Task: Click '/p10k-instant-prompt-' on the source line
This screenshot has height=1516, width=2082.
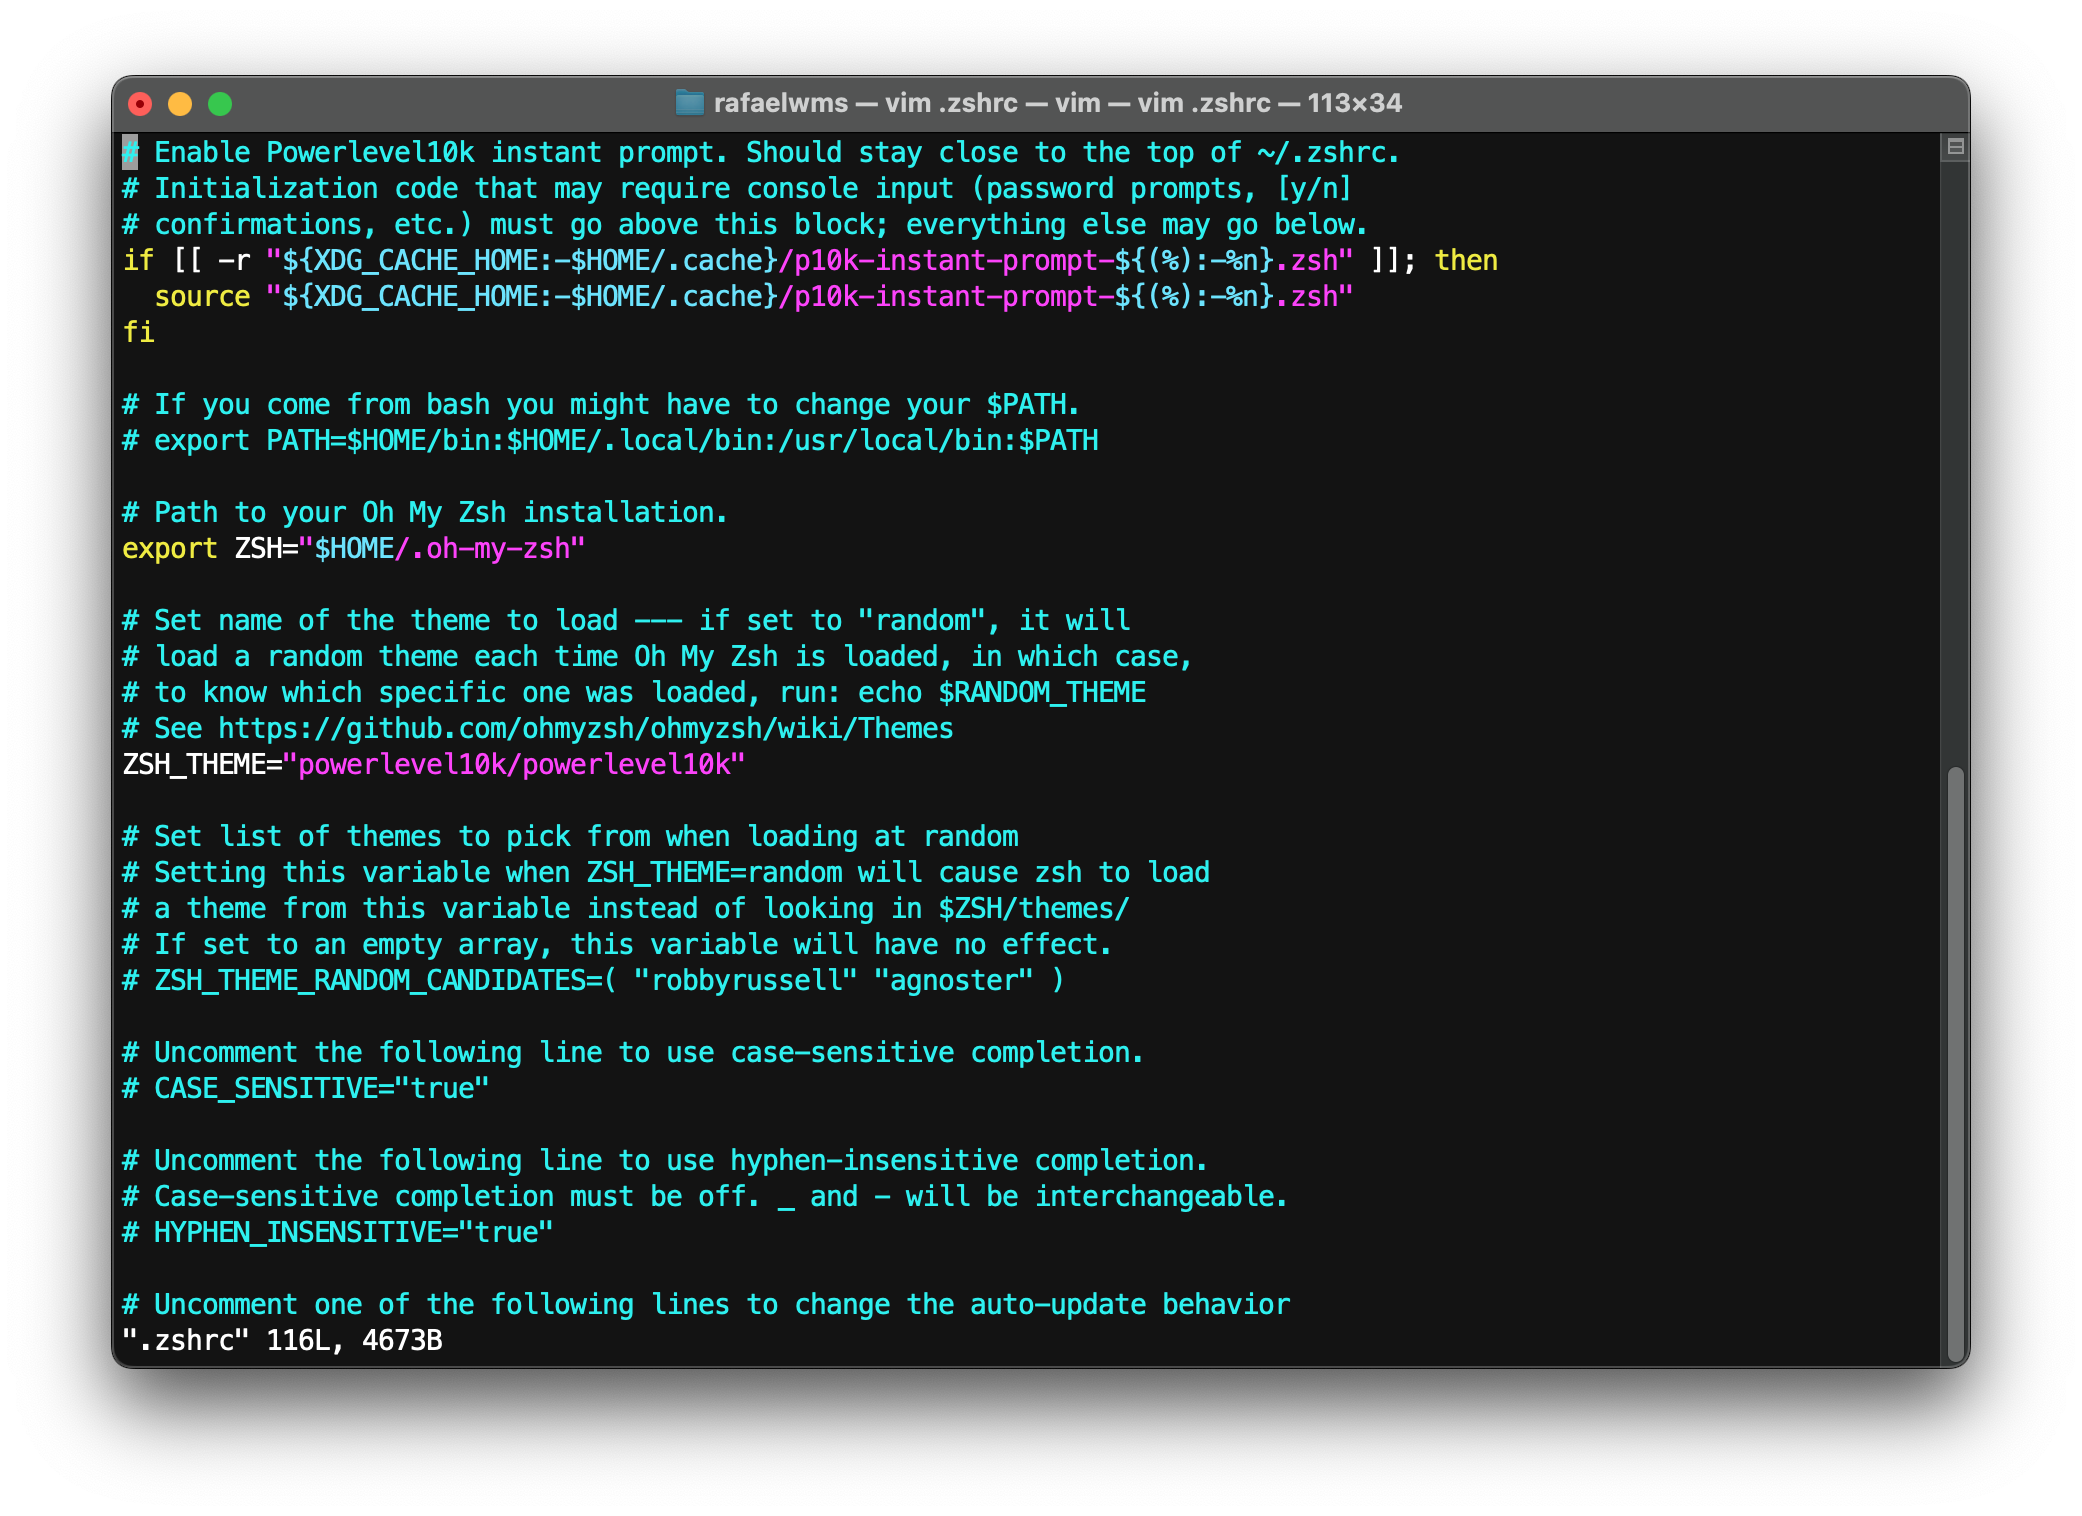Action: click(946, 296)
